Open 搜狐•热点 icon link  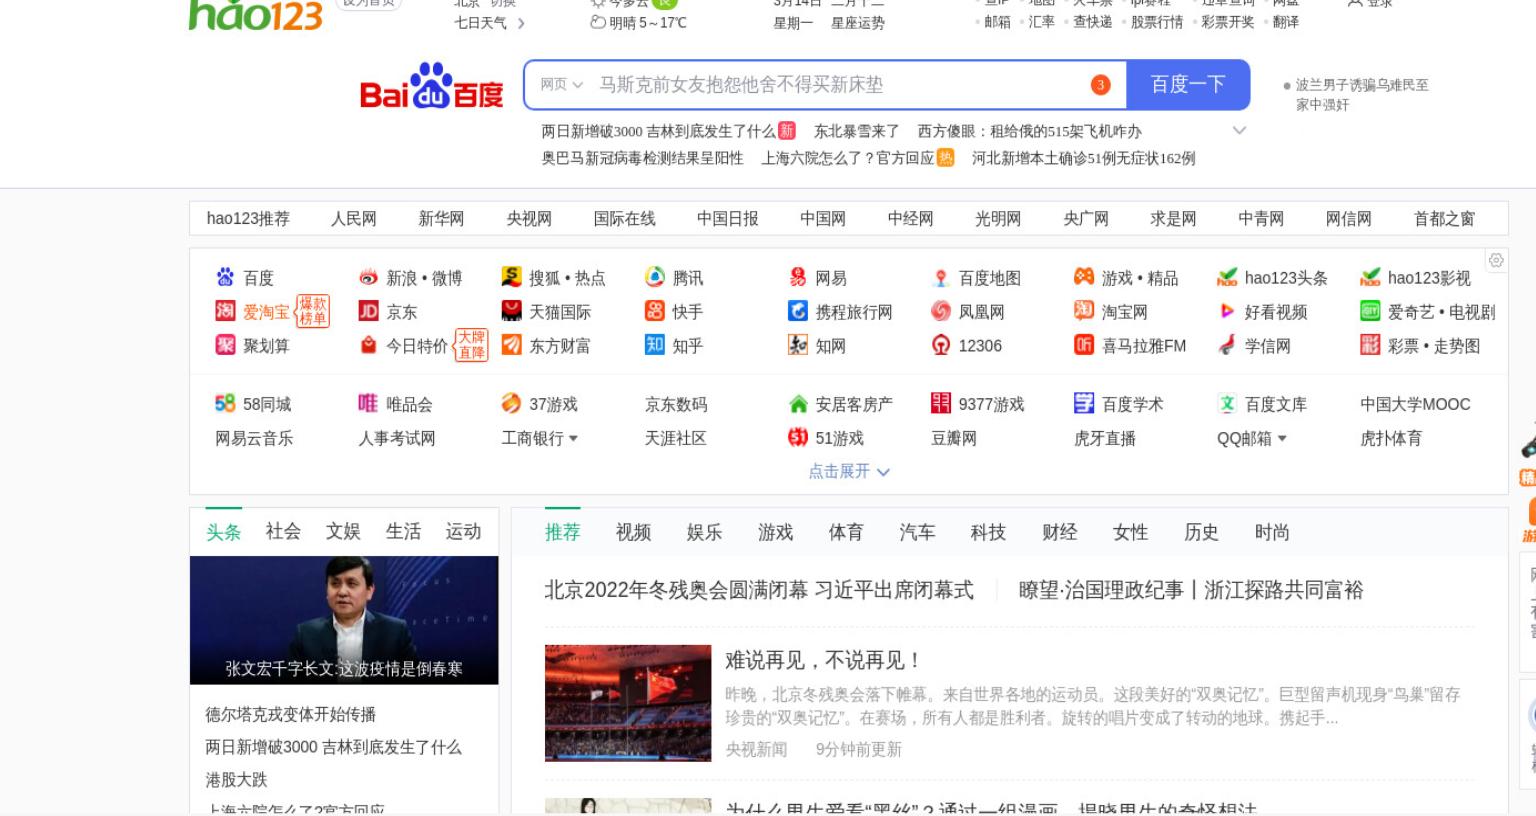pos(511,277)
